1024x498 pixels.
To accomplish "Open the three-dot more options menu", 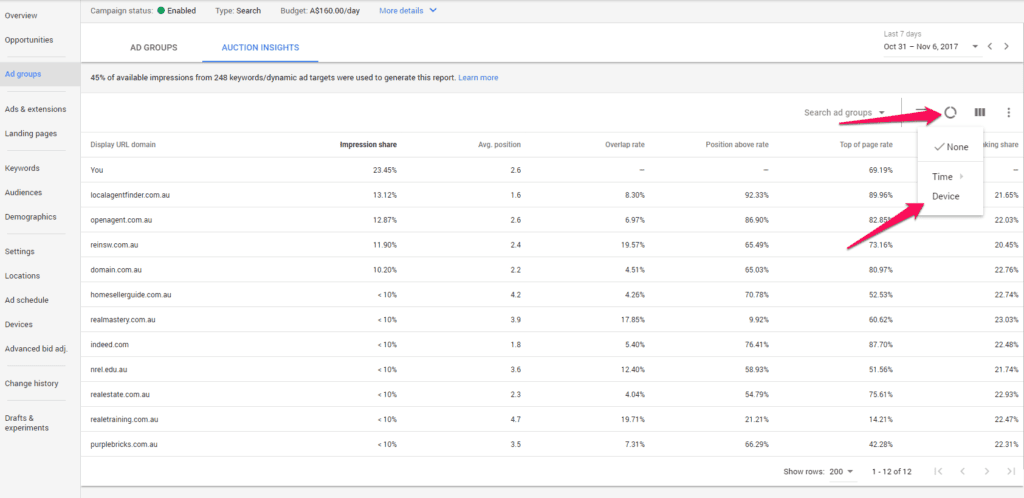I will click(1009, 112).
